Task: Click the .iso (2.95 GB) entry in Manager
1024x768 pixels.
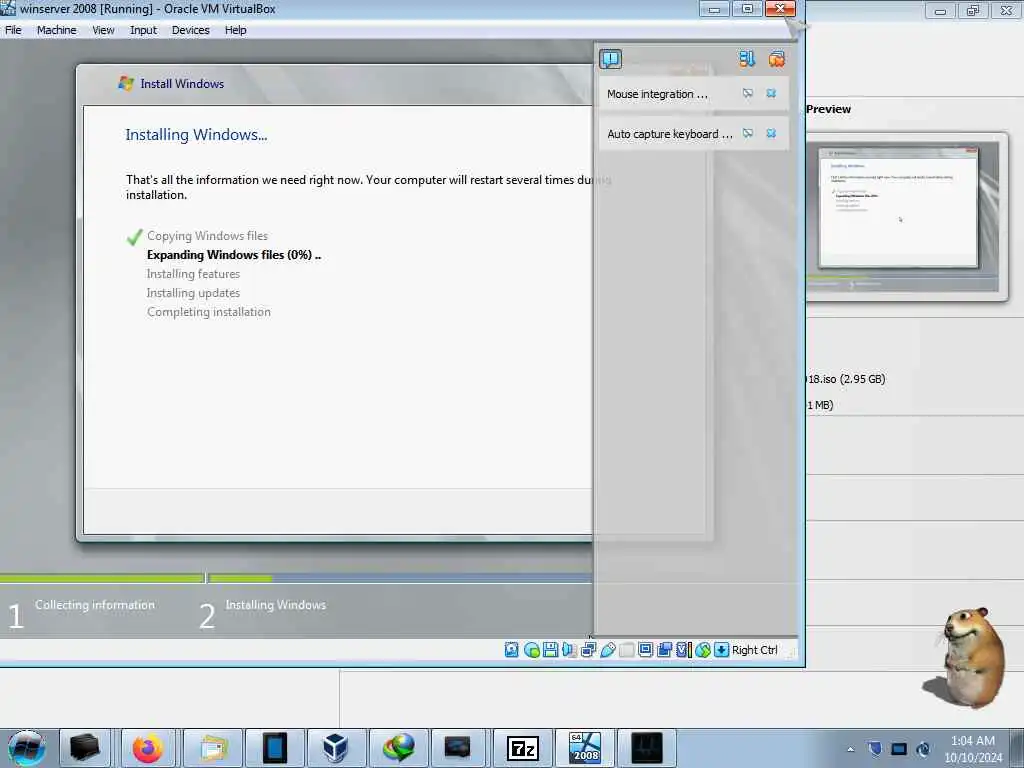Action: (x=846, y=379)
